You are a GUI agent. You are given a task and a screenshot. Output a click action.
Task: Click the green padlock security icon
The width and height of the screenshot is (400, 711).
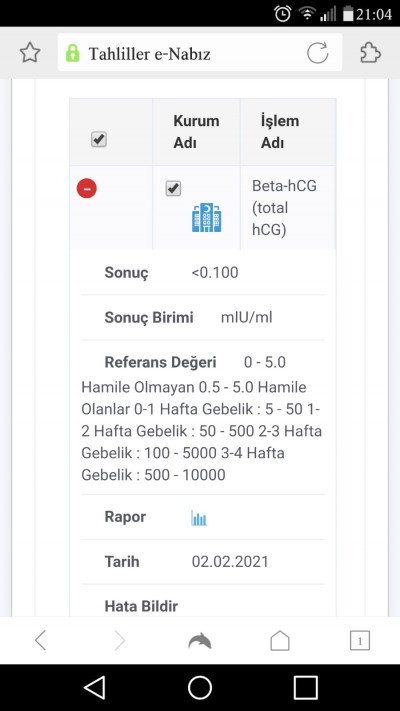tap(73, 53)
